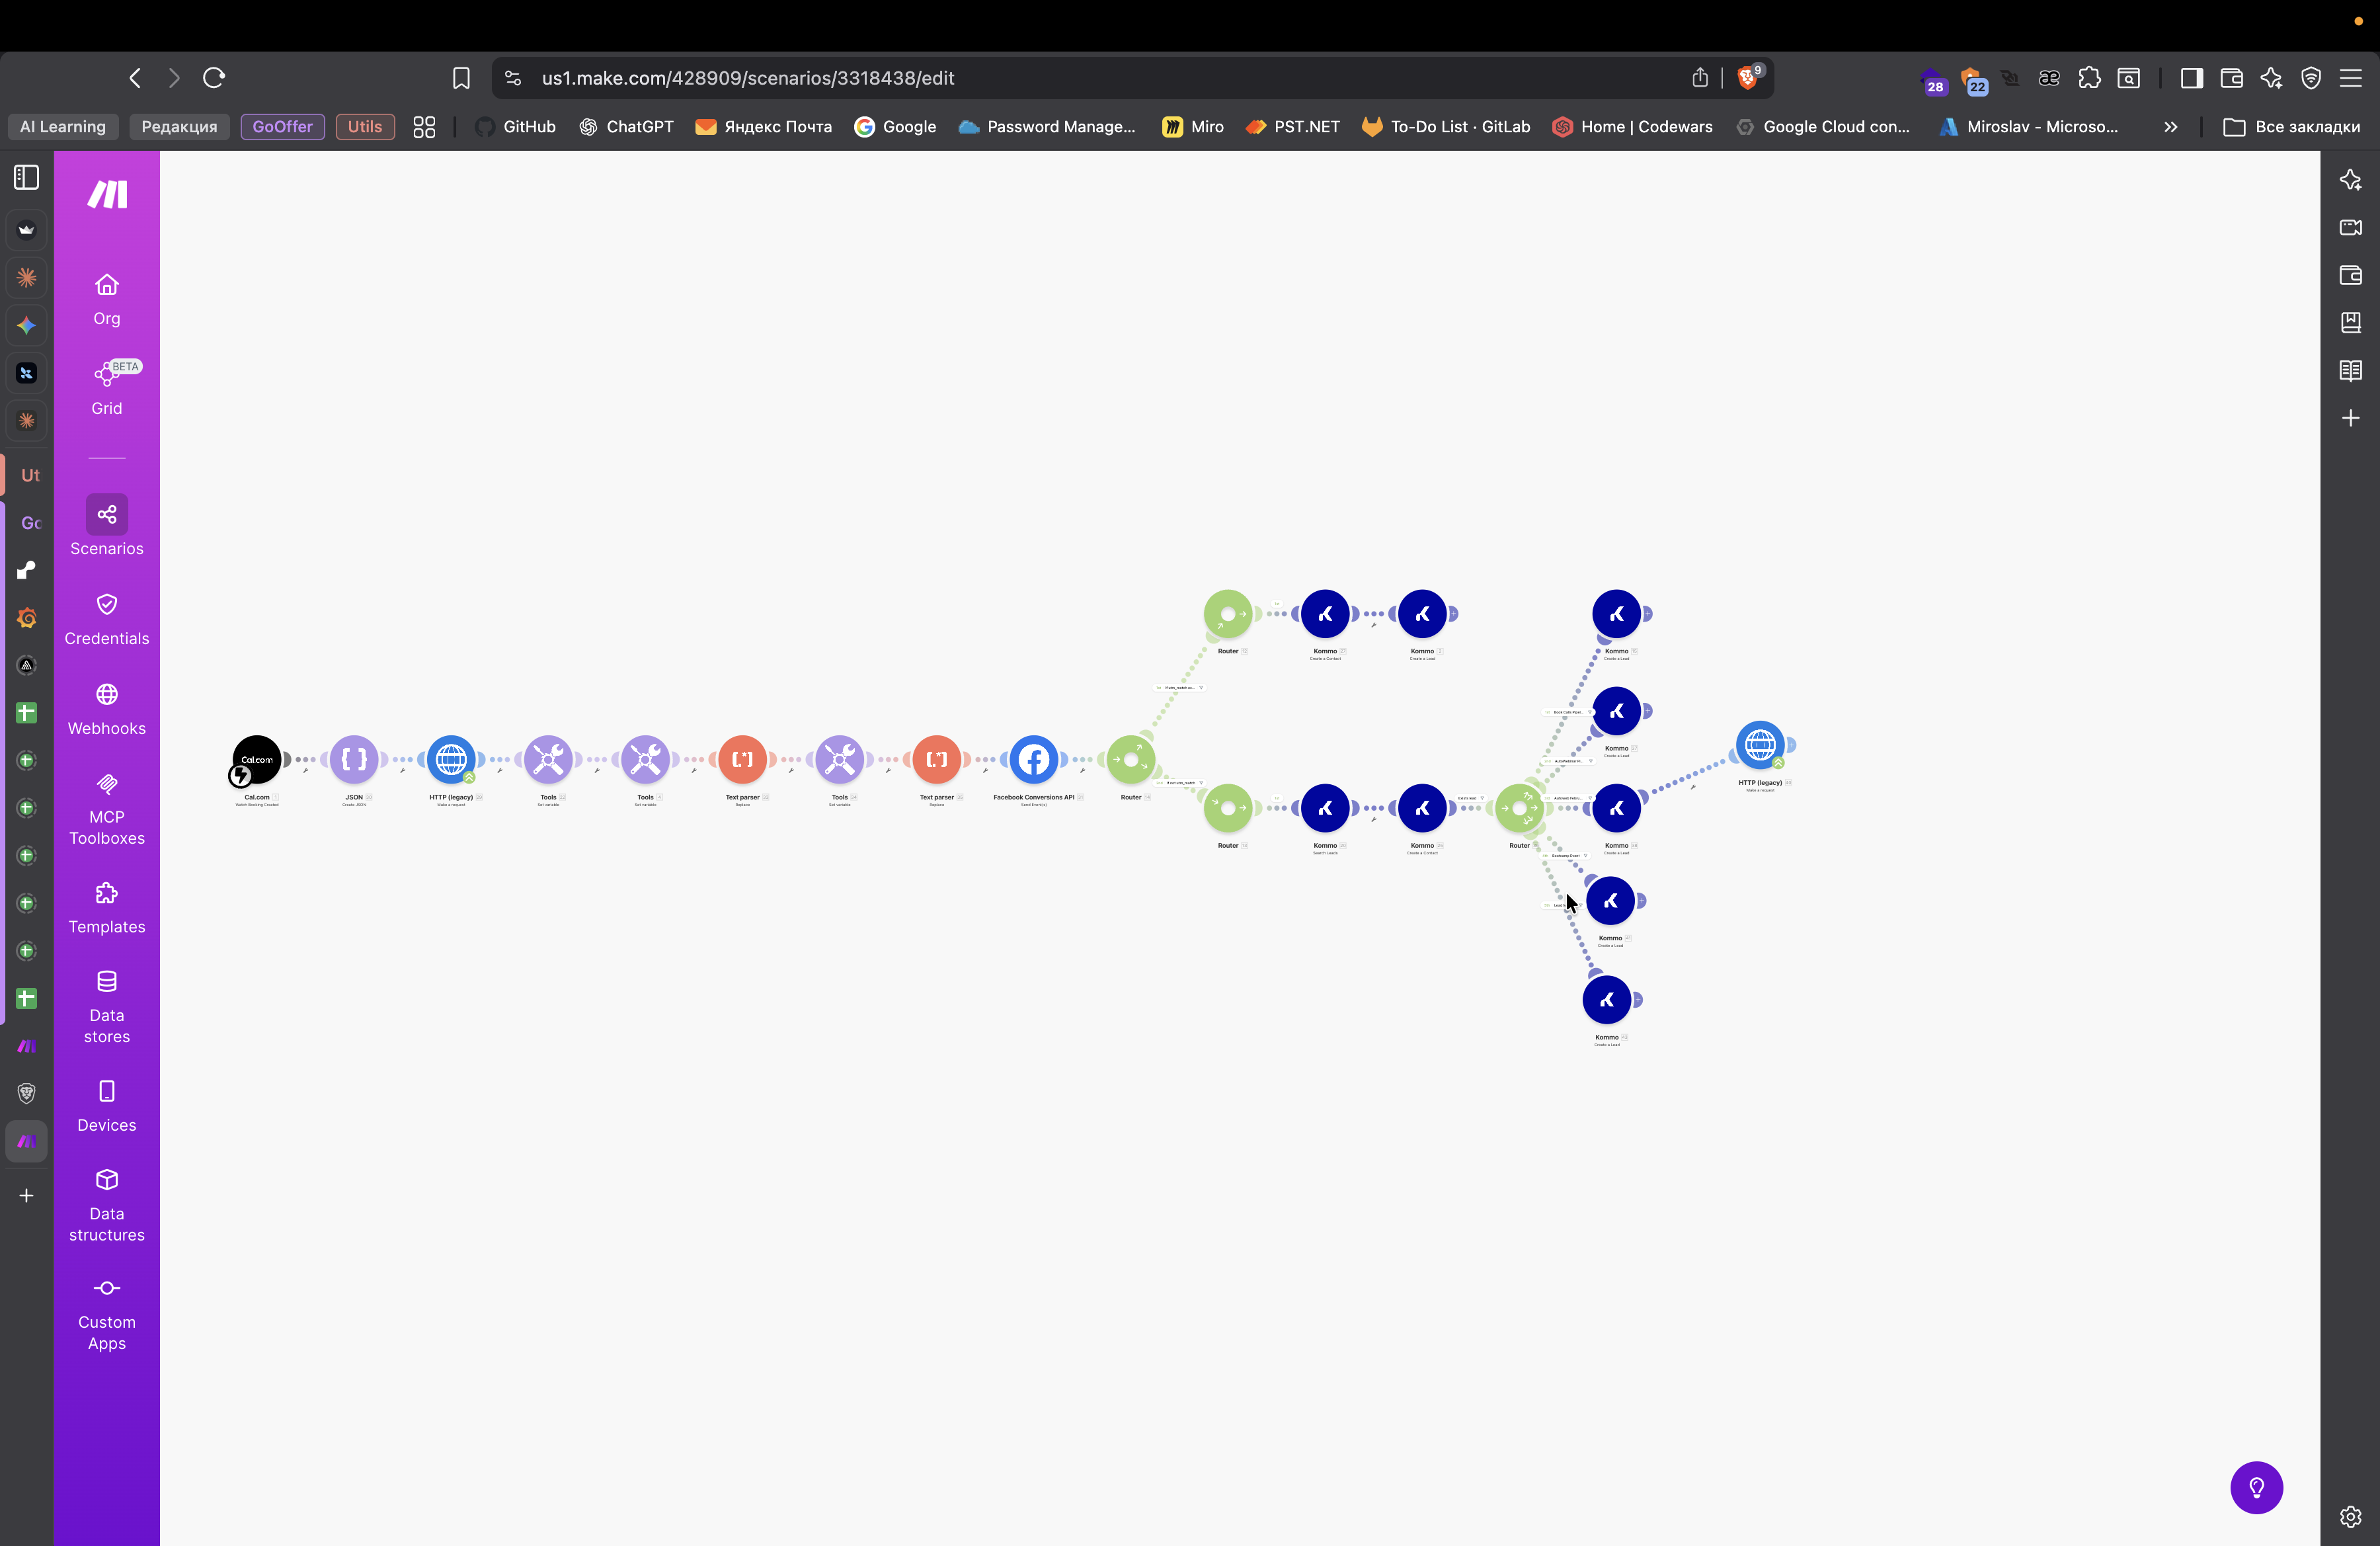The height and width of the screenshot is (1546, 2380).
Task: Click the bottom-most Kommo module
Action: 1607,999
